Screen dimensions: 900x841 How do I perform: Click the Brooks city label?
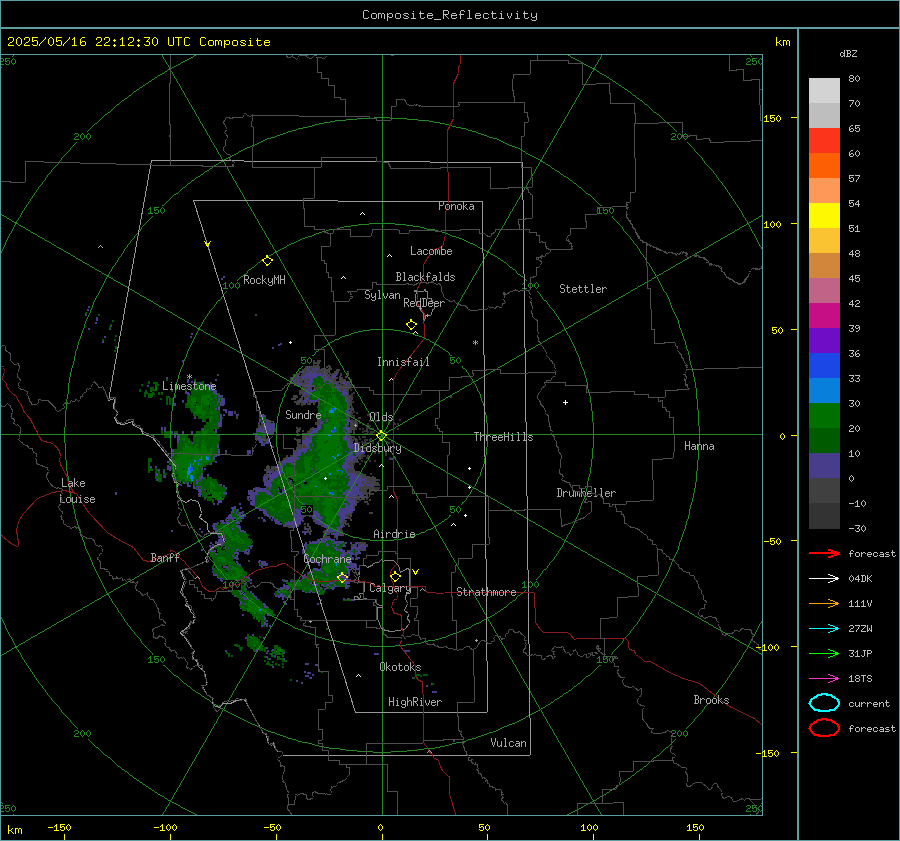click(711, 700)
